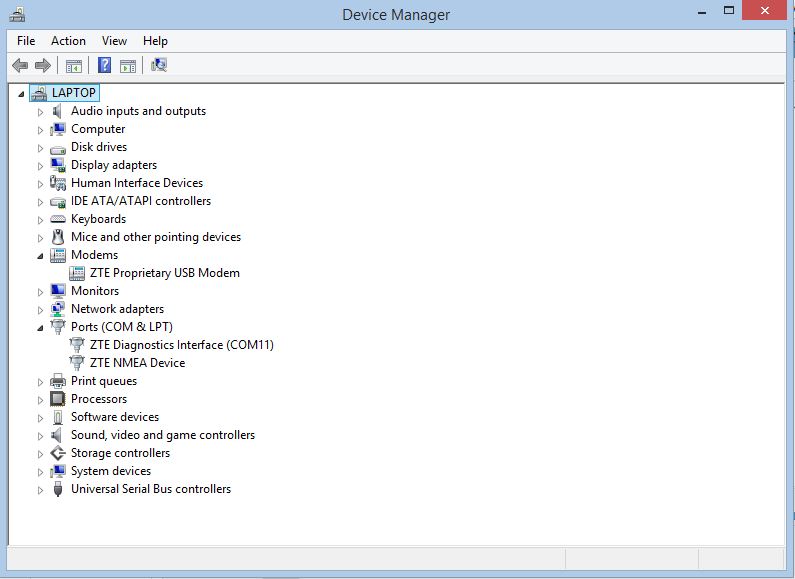Expand the Display adapters category

[x=41, y=166]
